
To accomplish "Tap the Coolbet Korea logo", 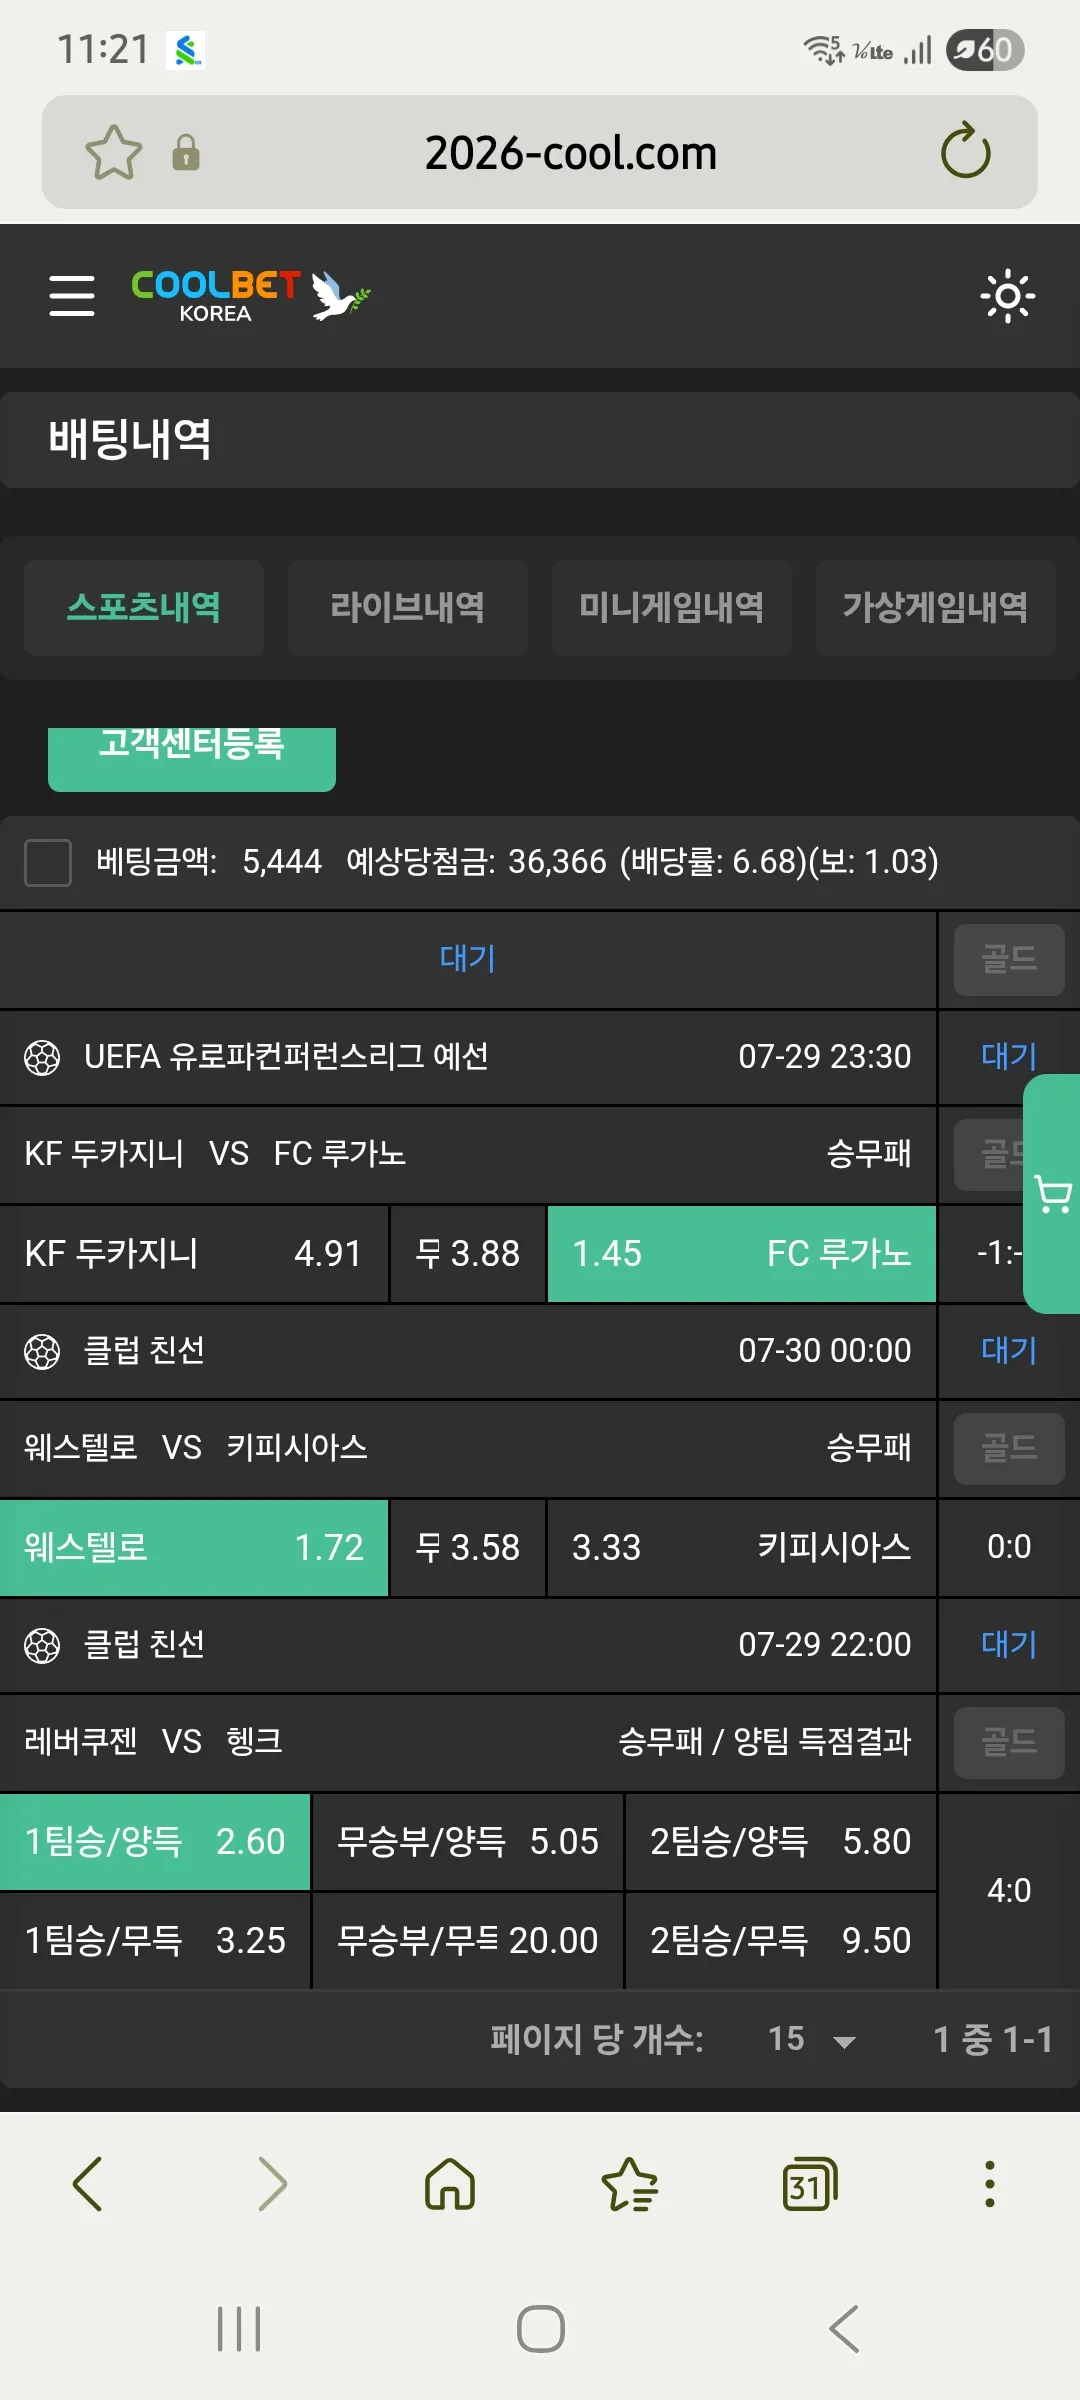I will click(250, 296).
